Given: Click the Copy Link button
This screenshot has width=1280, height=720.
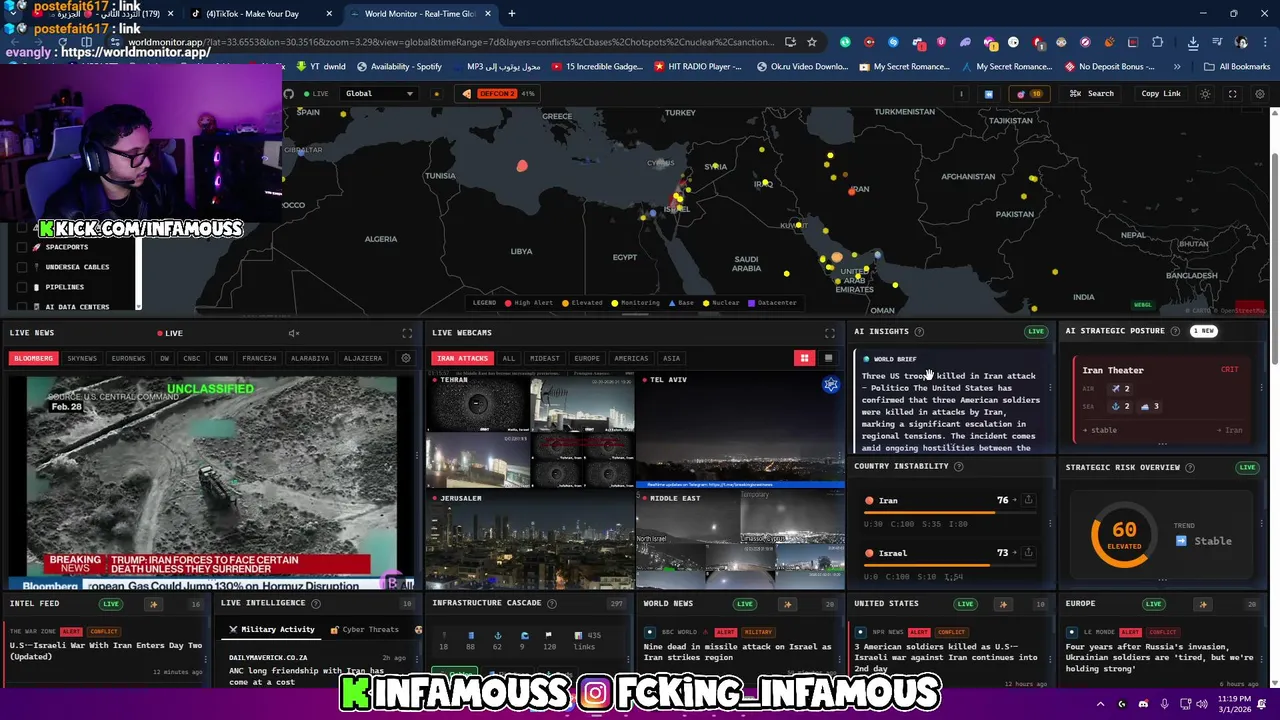Looking at the screenshot, I should tap(1161, 94).
